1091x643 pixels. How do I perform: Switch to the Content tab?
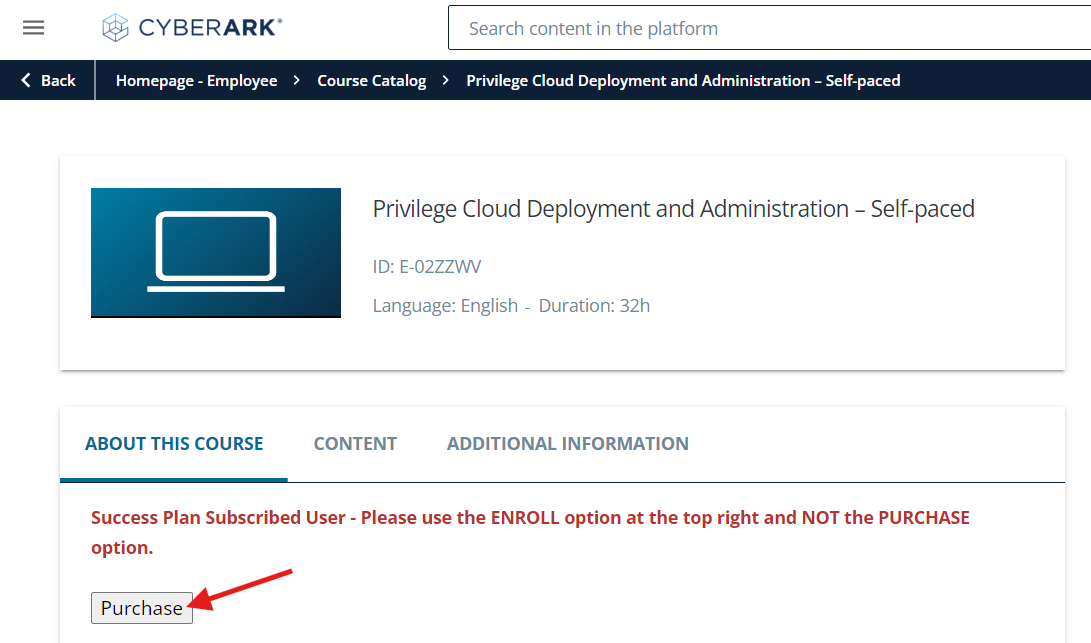point(355,444)
